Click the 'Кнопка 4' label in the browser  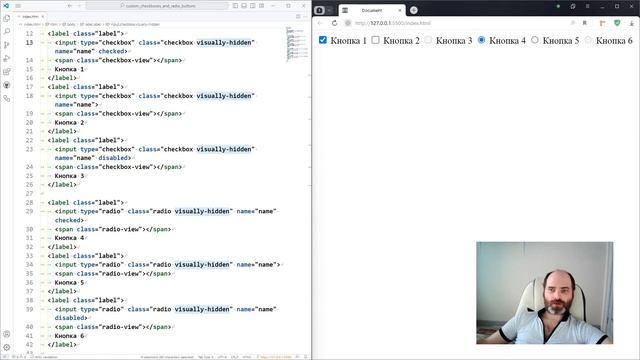pyautogui.click(x=507, y=40)
